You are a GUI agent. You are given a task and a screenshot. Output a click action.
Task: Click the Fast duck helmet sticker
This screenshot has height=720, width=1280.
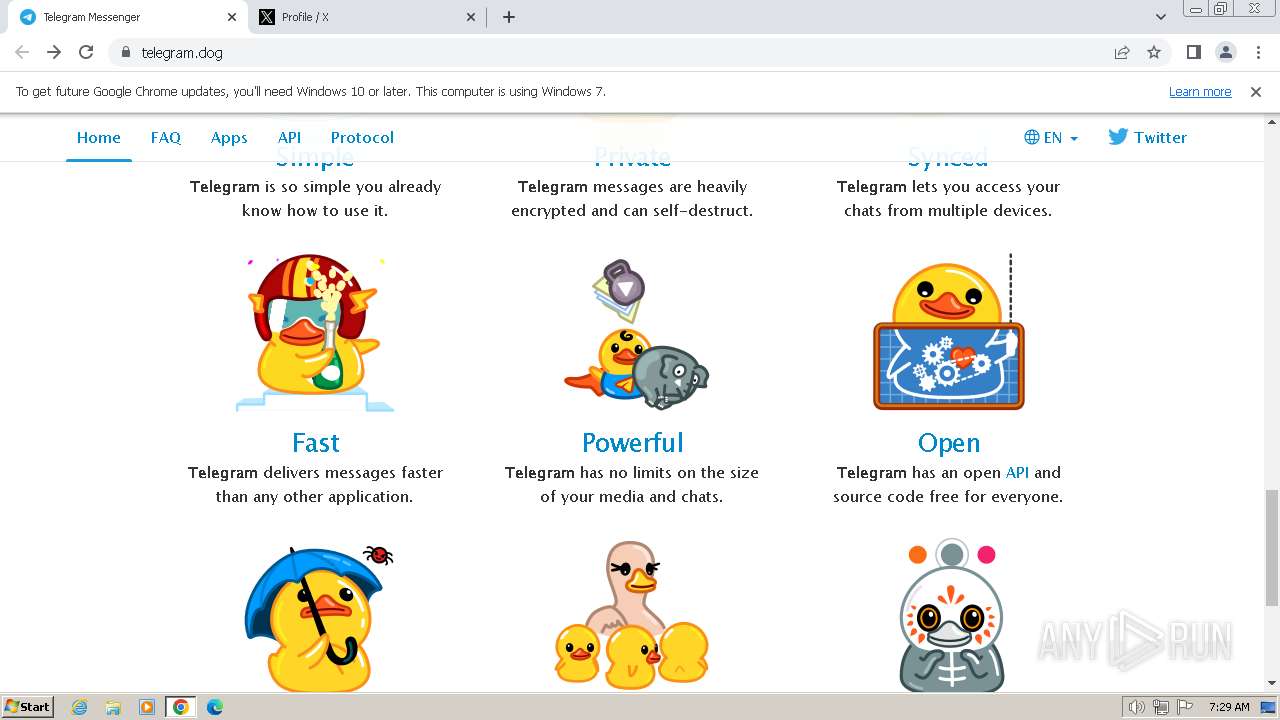pos(315,333)
